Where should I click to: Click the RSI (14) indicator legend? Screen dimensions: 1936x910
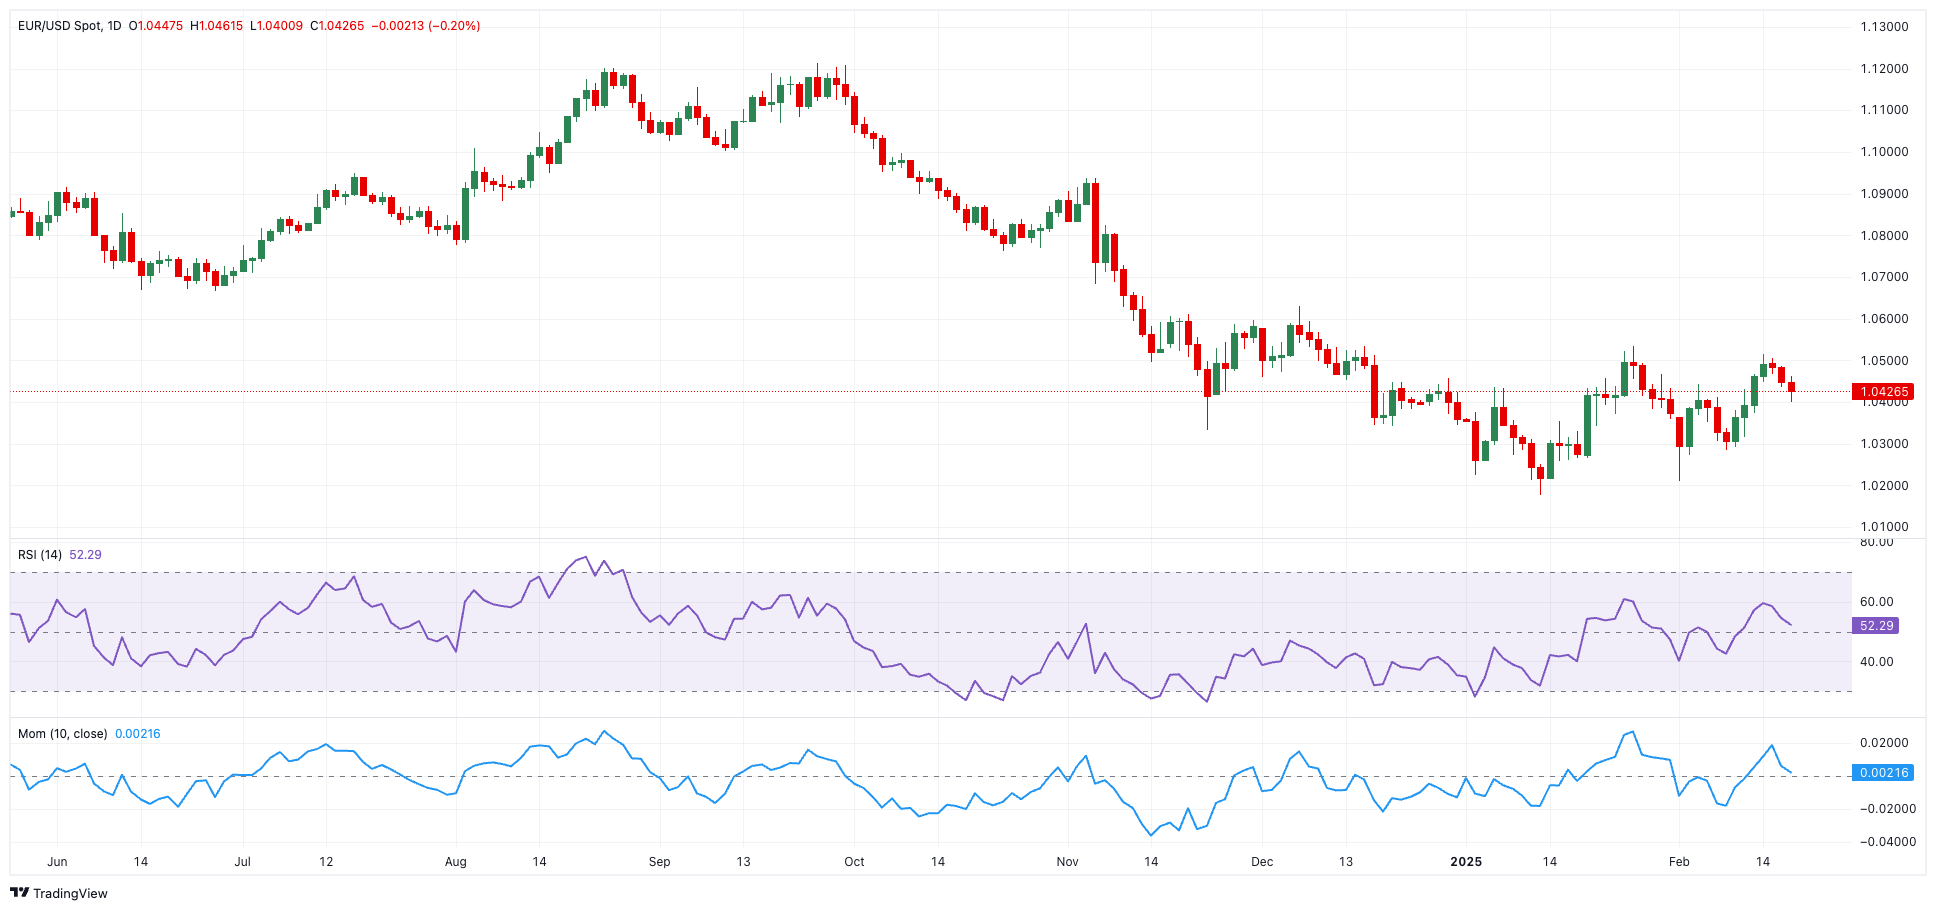click(40, 555)
